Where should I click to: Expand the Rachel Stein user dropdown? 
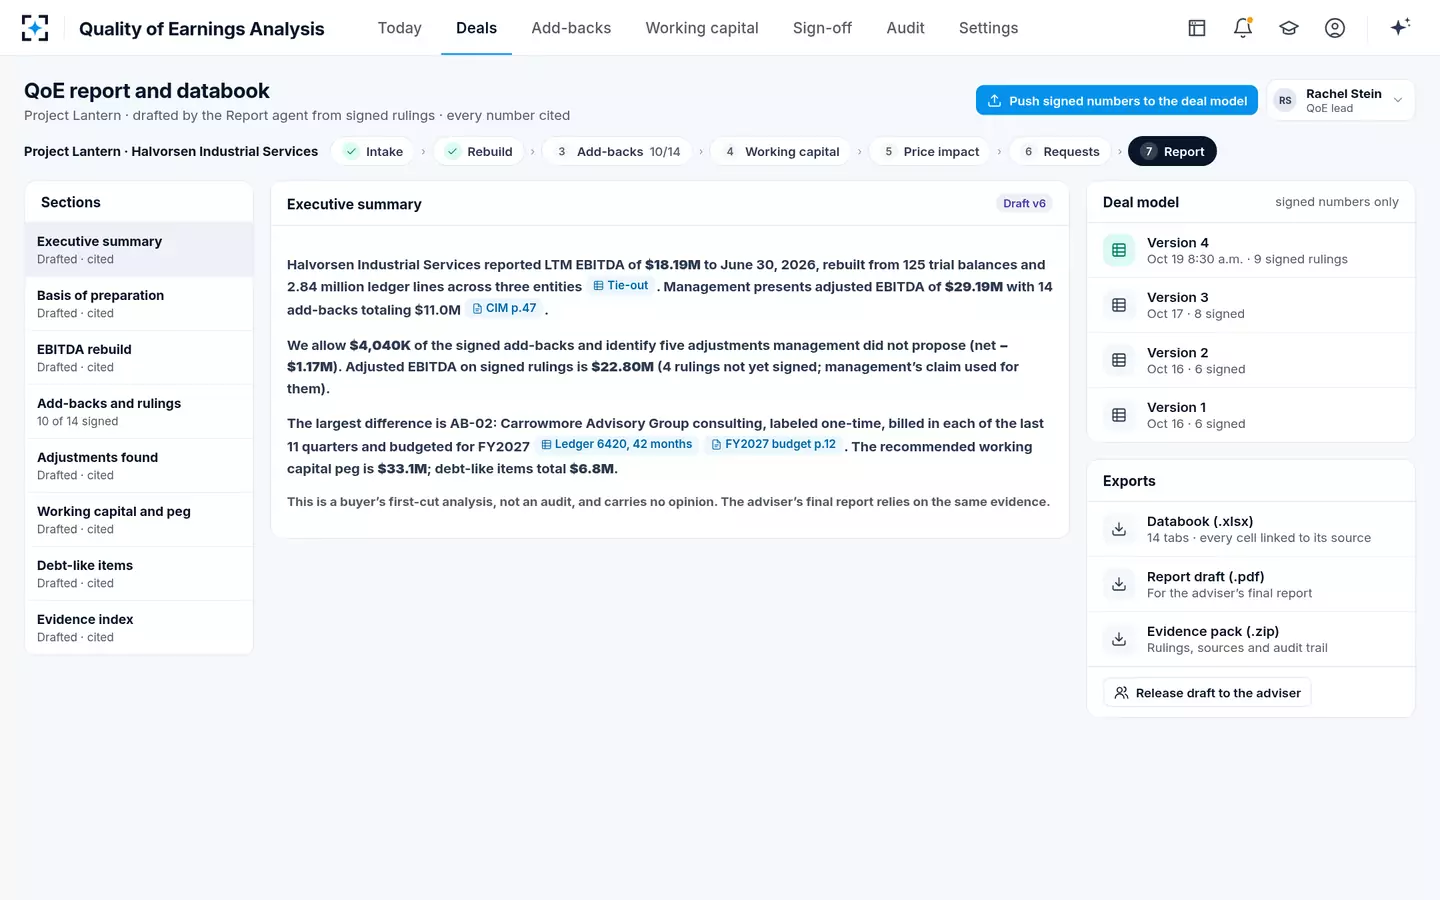[1341, 100]
